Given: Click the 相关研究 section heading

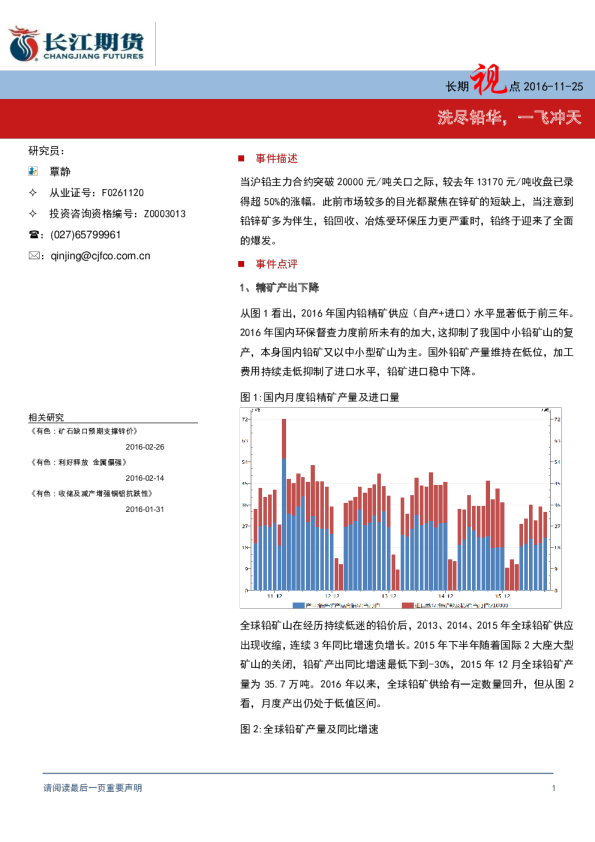Looking at the screenshot, I should (x=46, y=417).
